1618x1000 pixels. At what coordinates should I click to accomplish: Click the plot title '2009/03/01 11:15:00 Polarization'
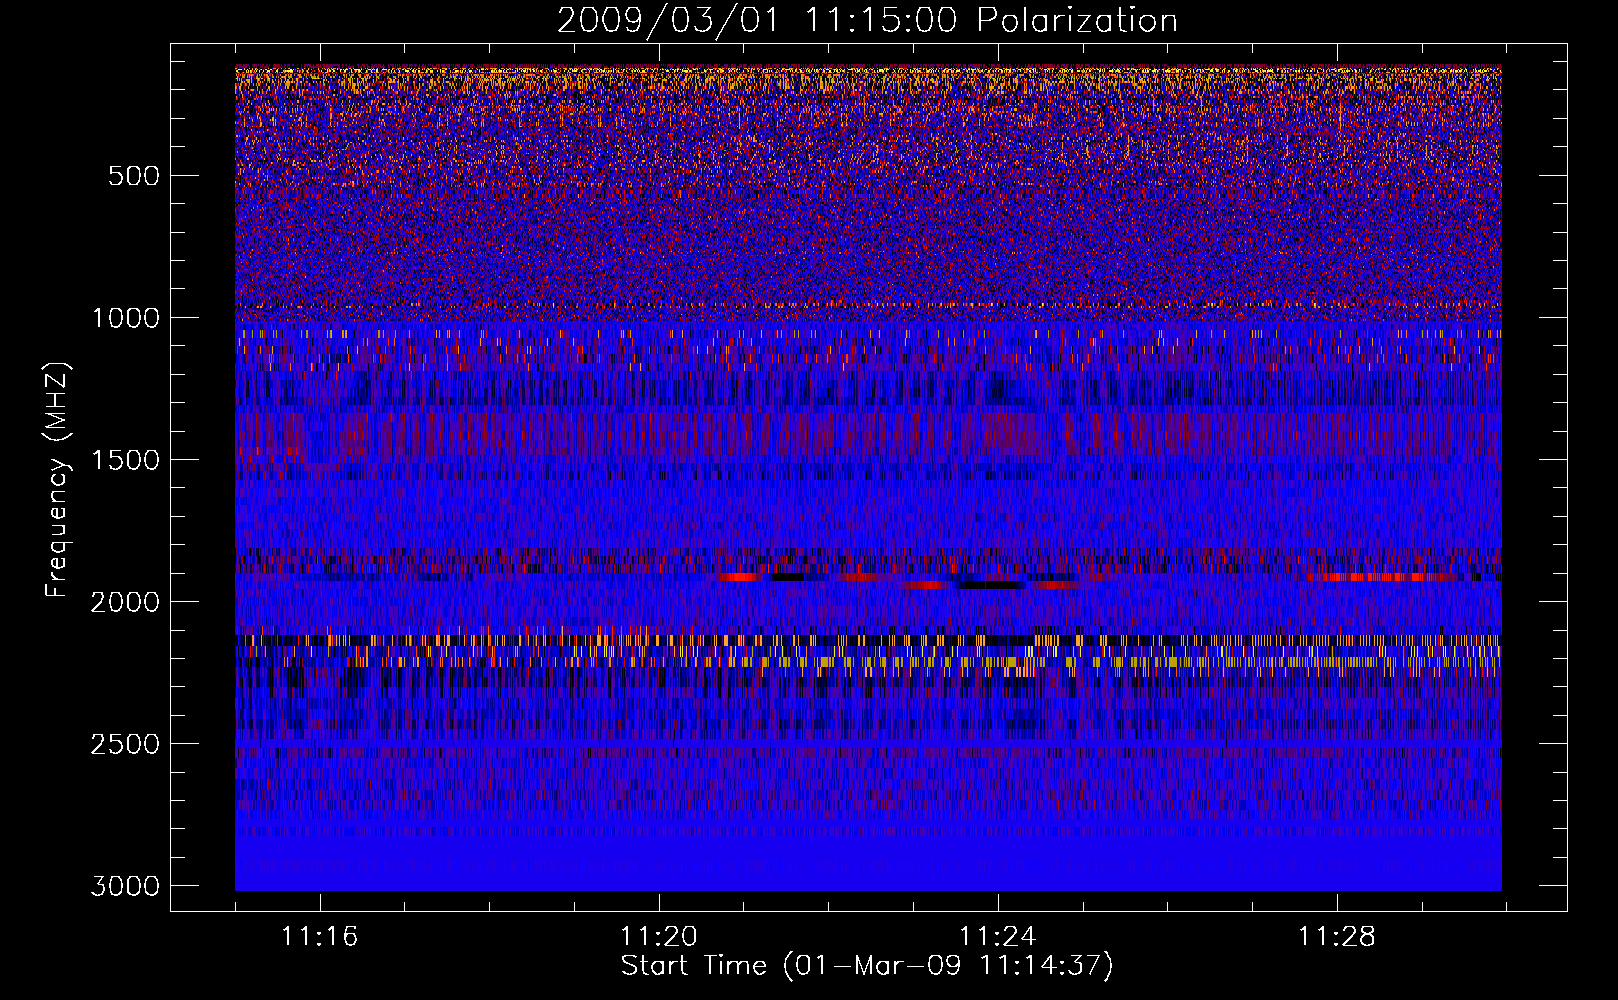tap(867, 20)
